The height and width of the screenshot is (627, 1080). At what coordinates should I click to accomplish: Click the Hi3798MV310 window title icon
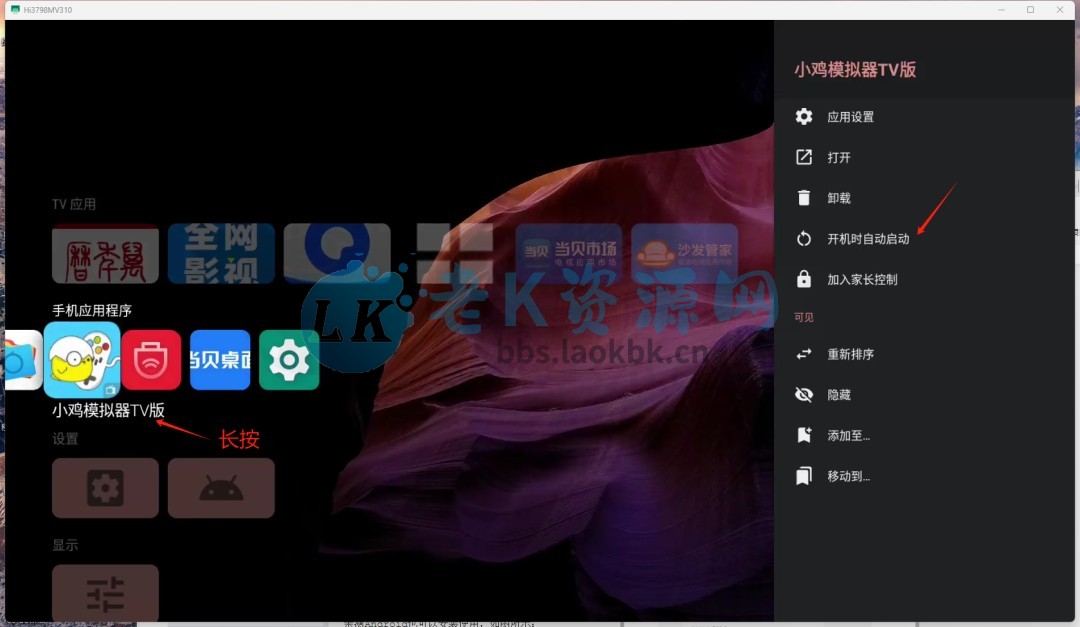tap(14, 10)
